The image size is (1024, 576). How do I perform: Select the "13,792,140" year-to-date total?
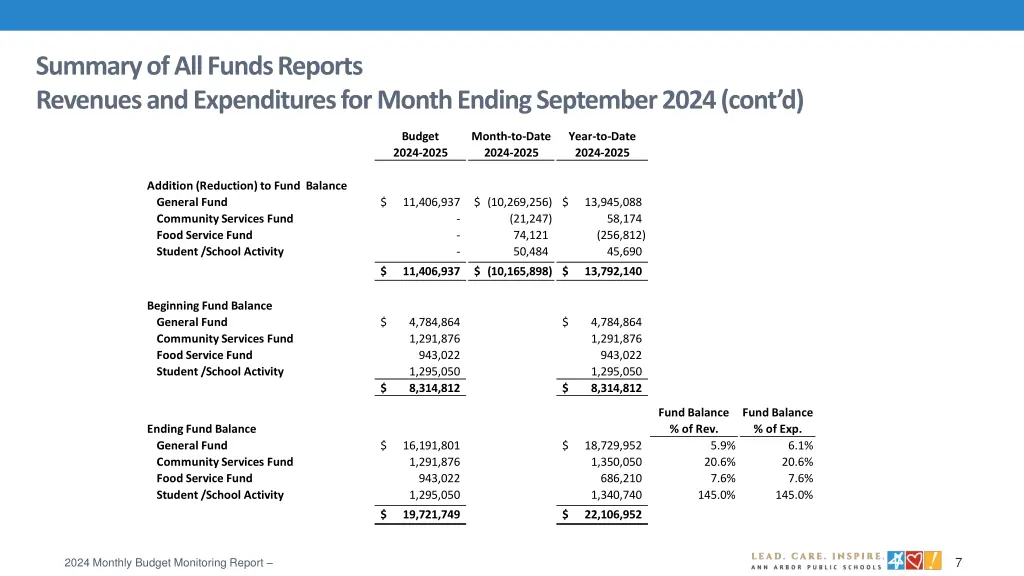click(613, 271)
